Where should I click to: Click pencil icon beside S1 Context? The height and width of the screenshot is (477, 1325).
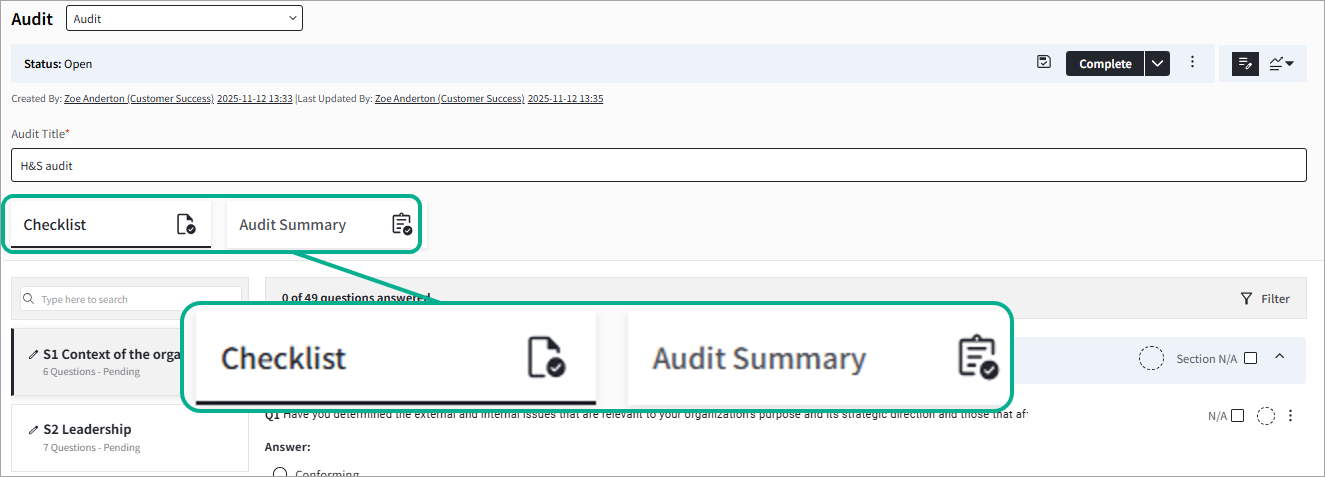34,354
